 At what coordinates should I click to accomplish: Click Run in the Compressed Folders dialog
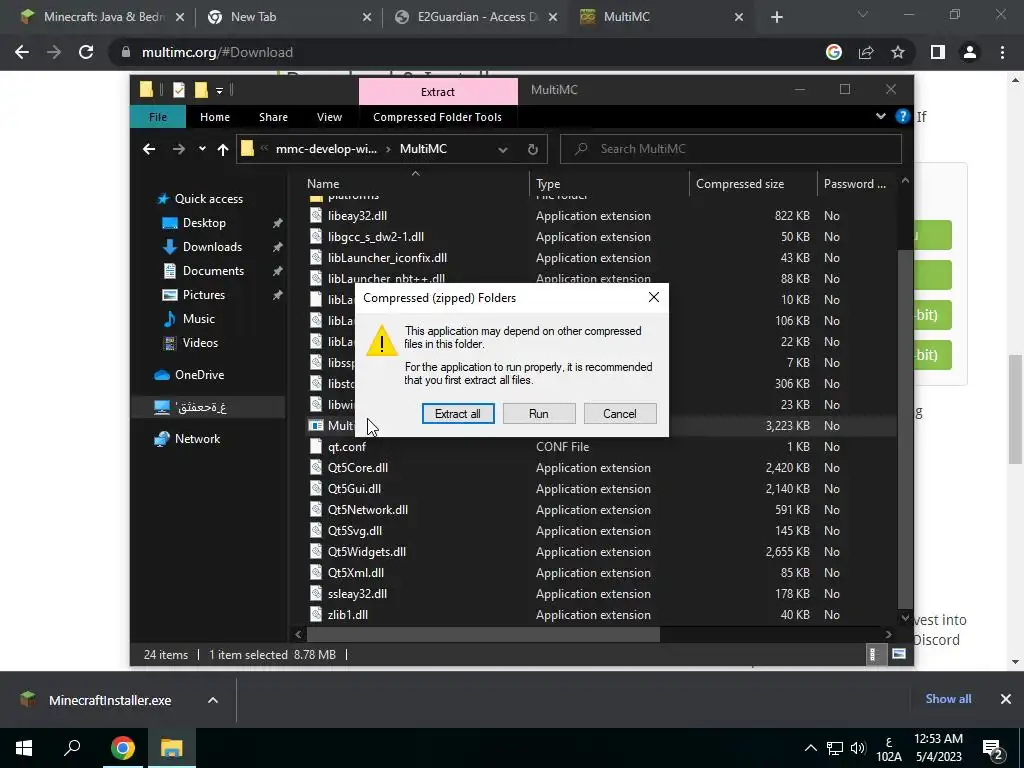coord(539,413)
